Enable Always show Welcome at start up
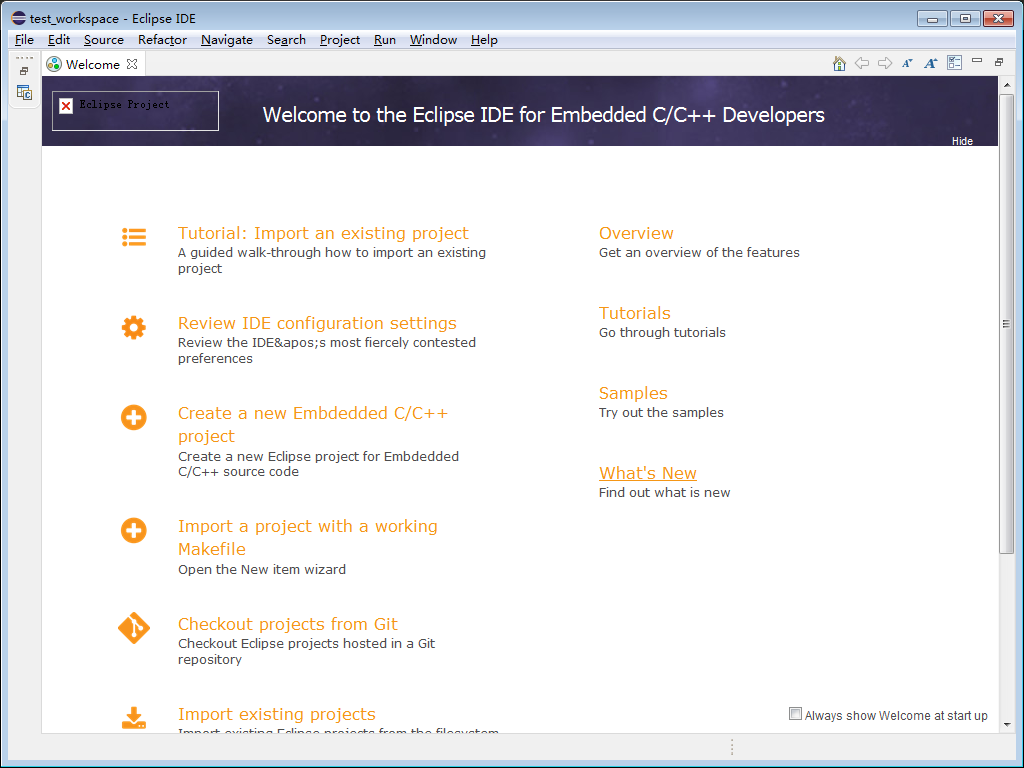The height and width of the screenshot is (768, 1024). pos(795,714)
